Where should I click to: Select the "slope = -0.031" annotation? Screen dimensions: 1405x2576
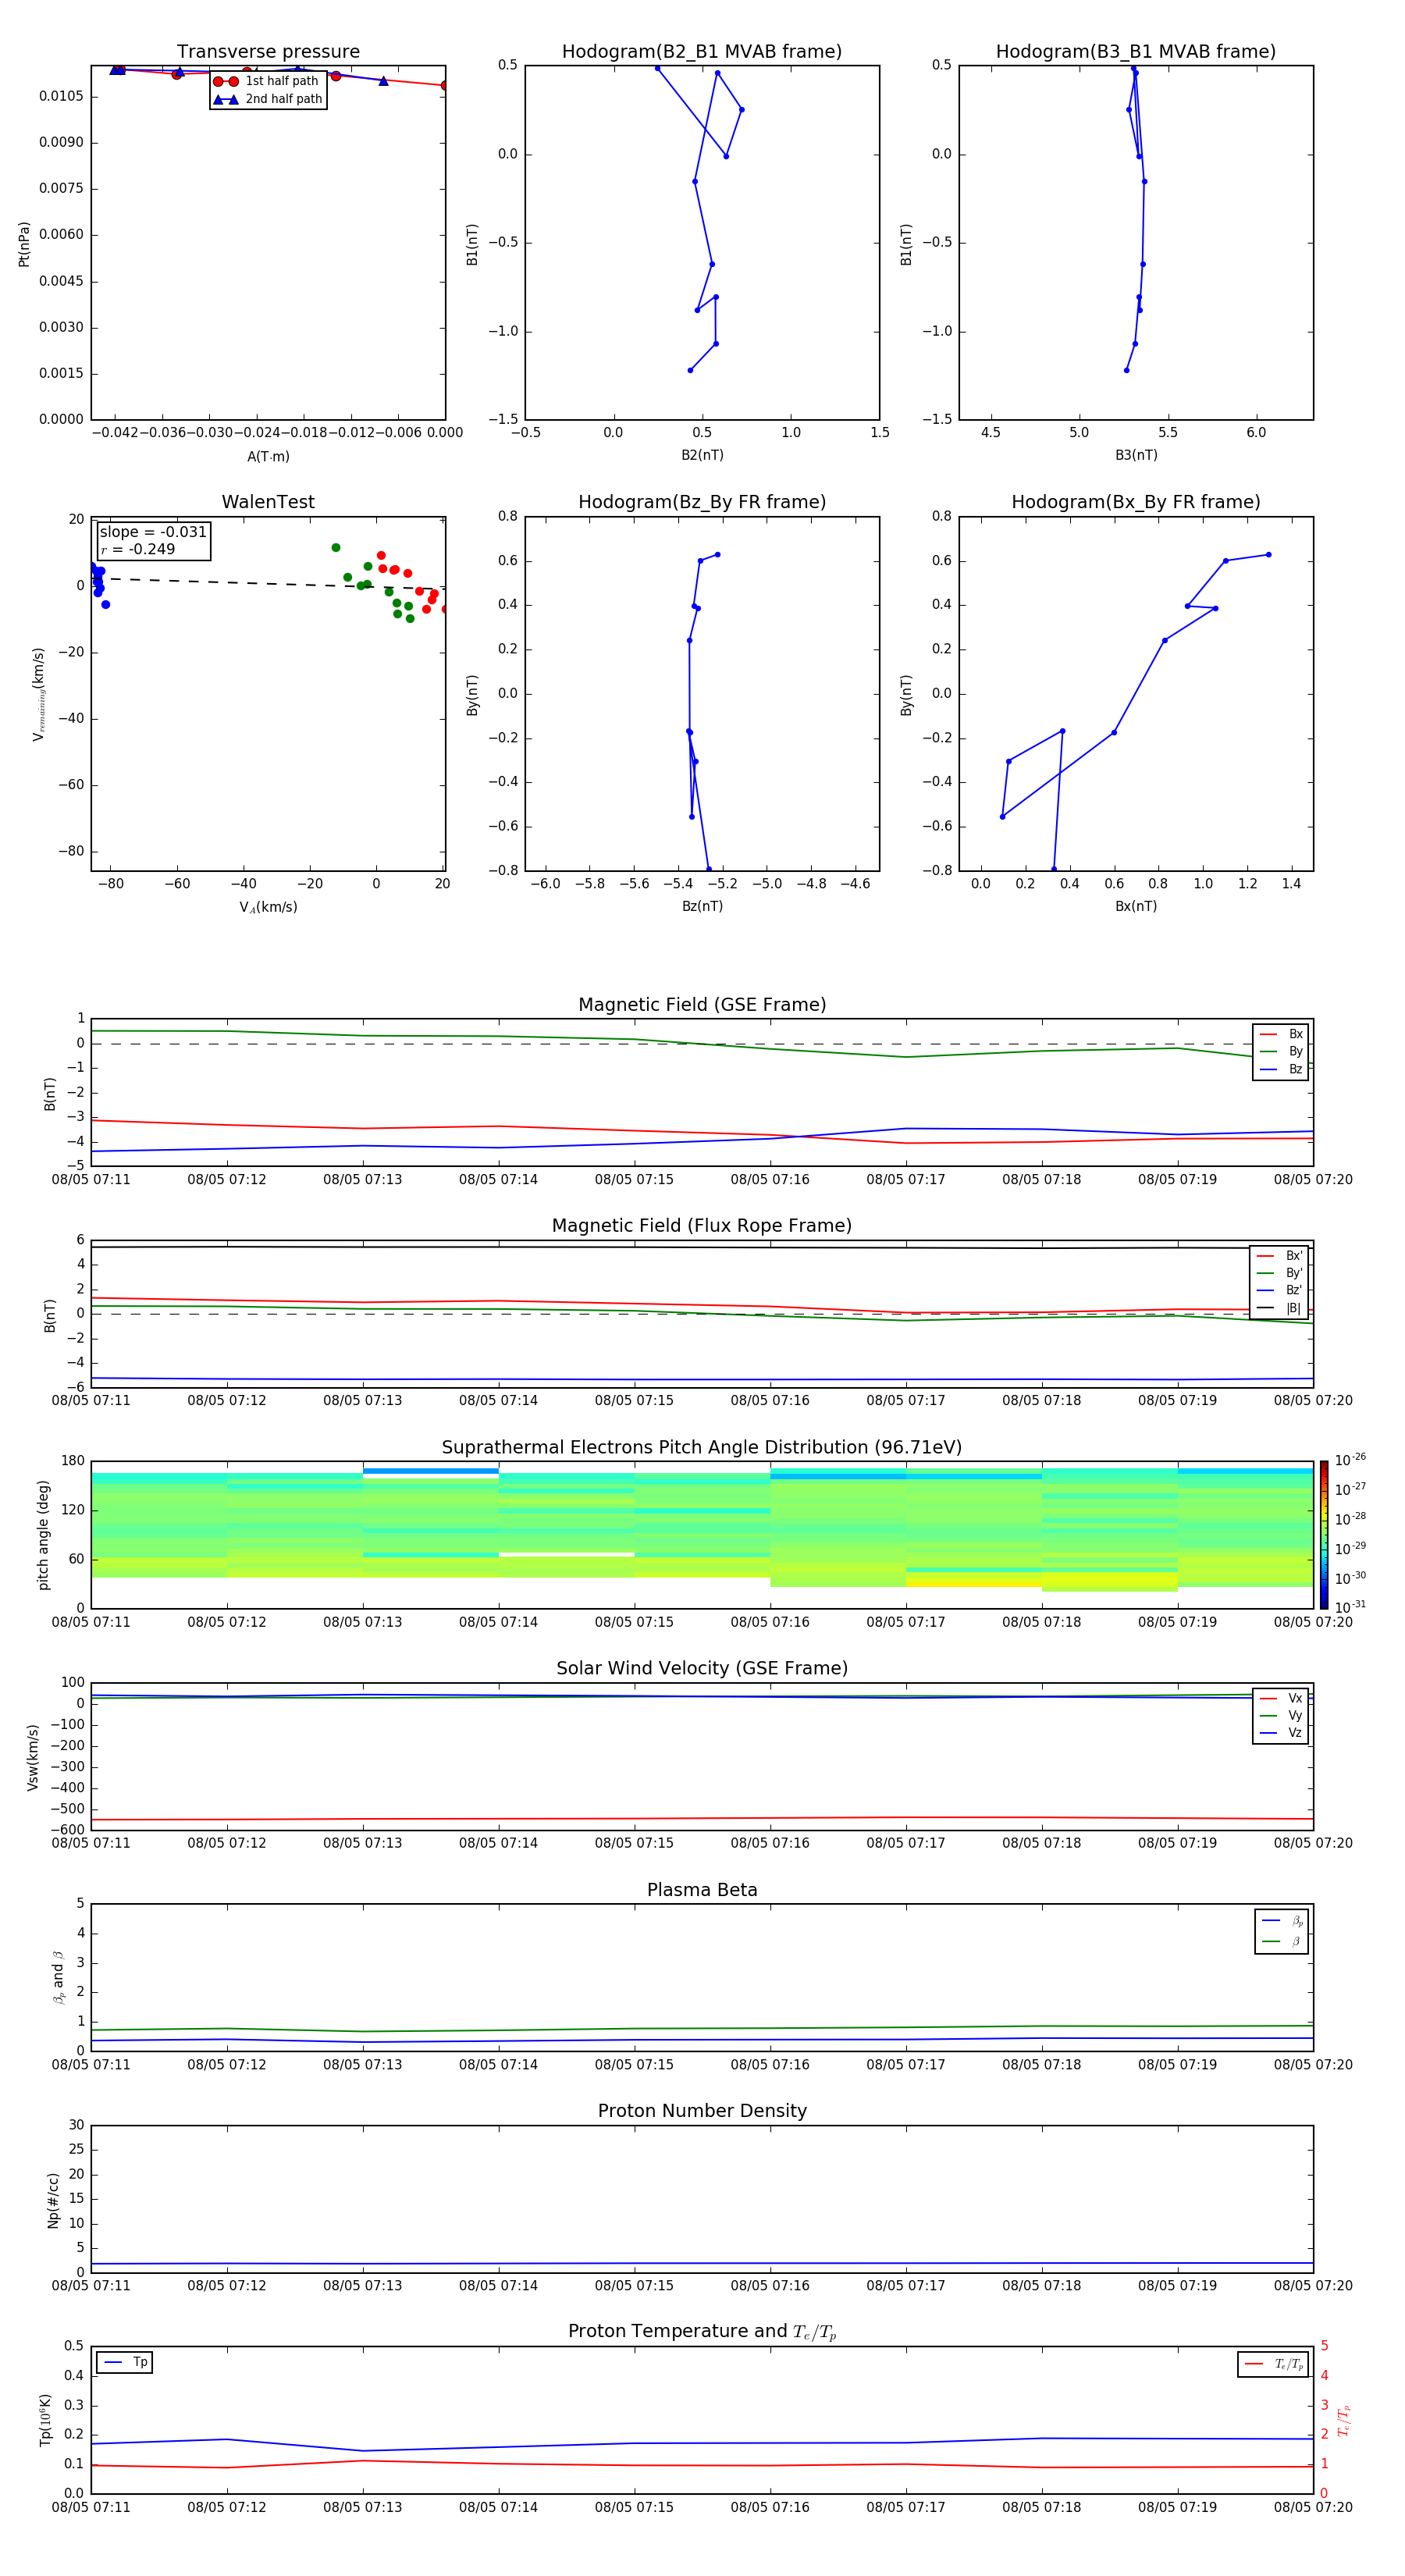tap(153, 532)
